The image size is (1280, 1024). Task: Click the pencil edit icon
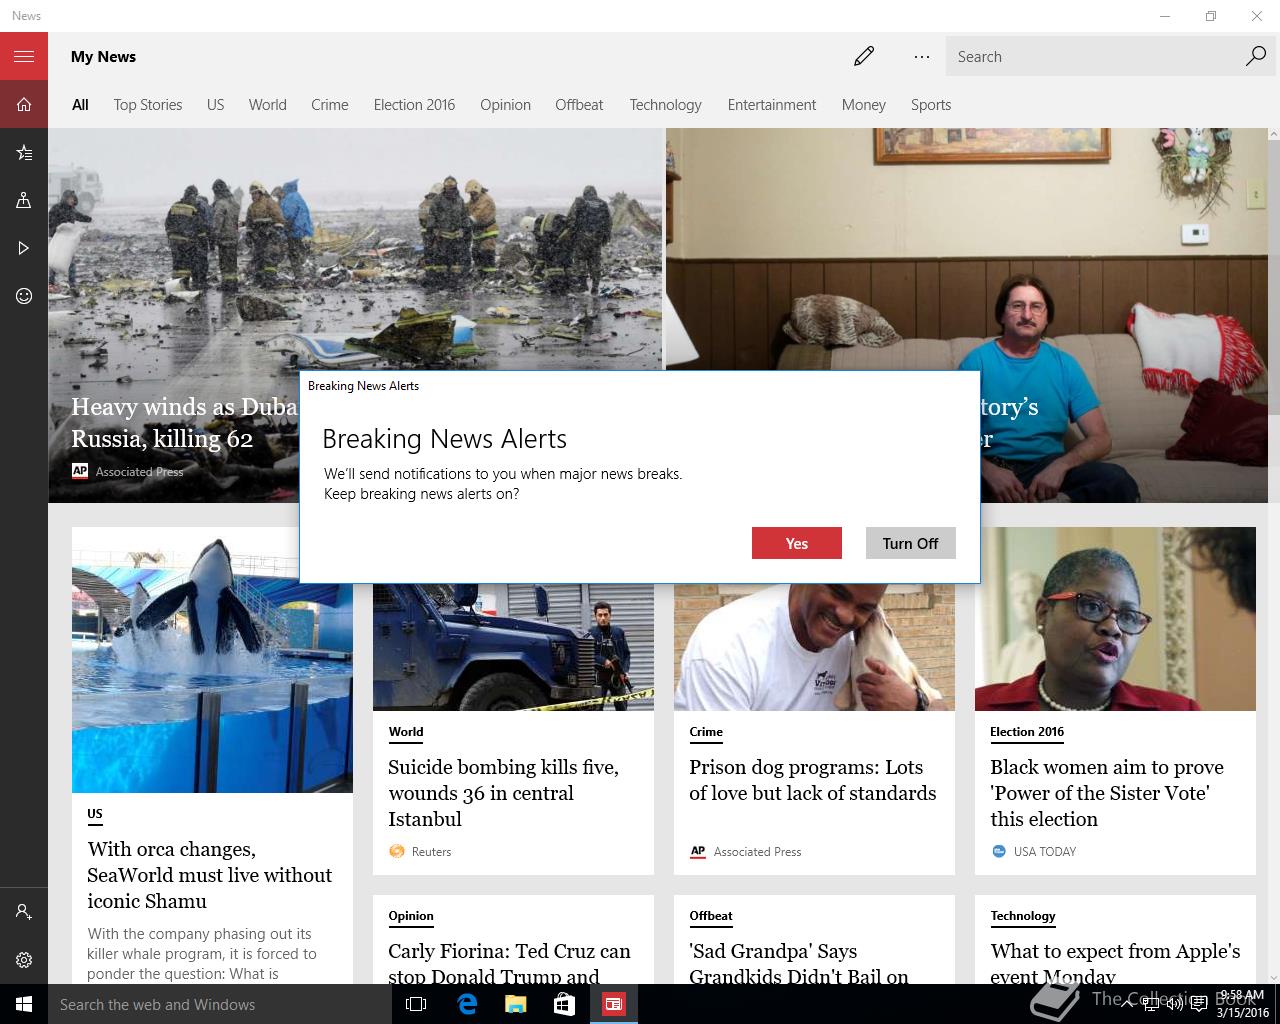864,56
